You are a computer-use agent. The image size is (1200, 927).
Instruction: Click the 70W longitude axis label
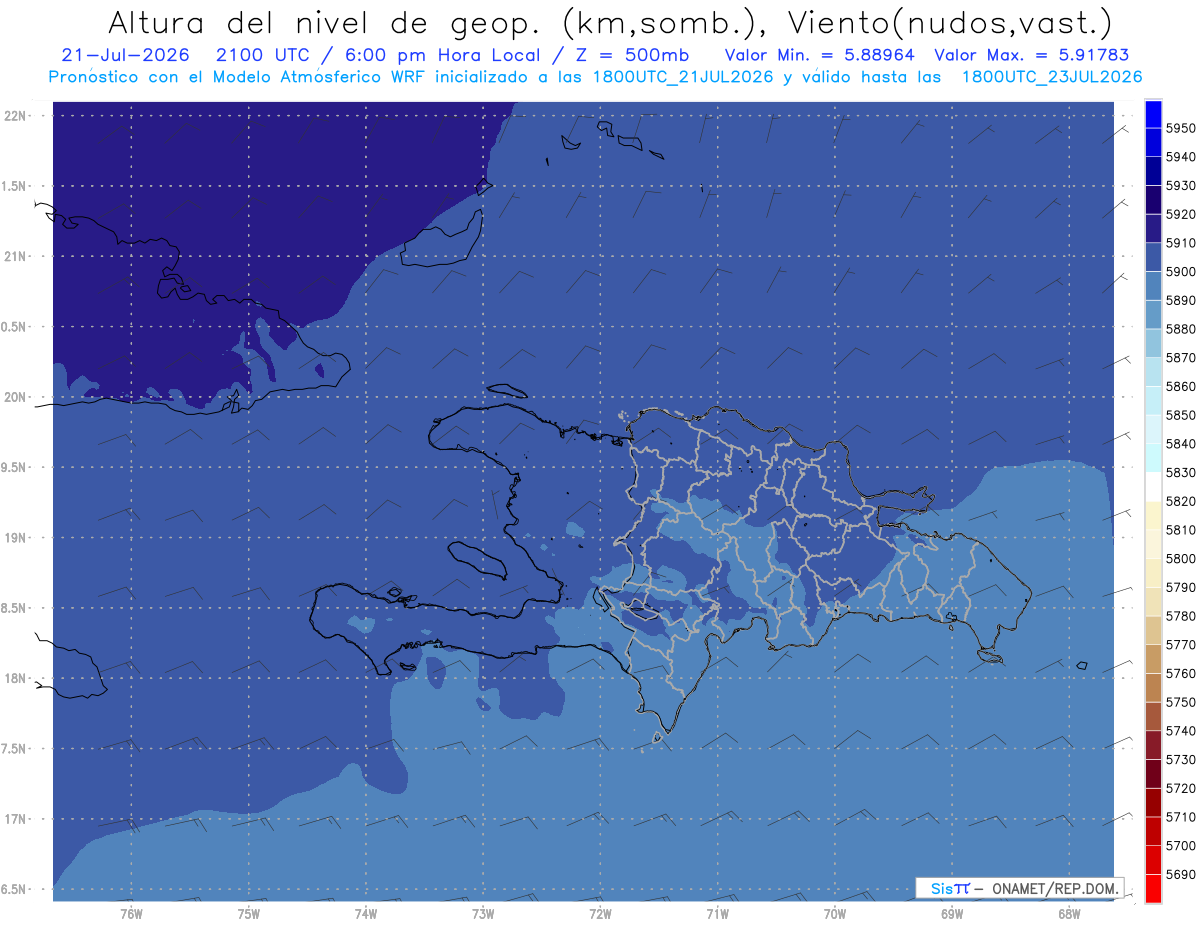click(x=835, y=914)
